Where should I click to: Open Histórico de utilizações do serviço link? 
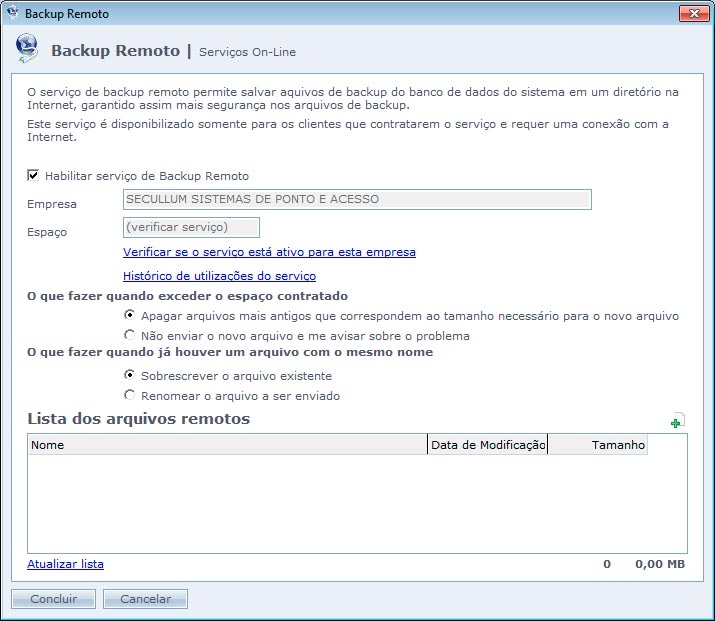tap(219, 276)
